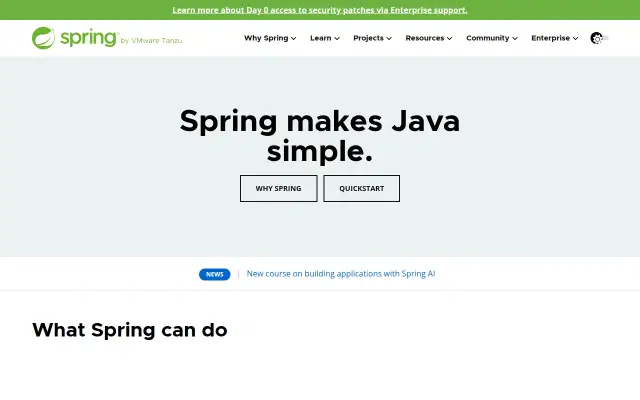Open the Learn navigation menu

coord(324,38)
